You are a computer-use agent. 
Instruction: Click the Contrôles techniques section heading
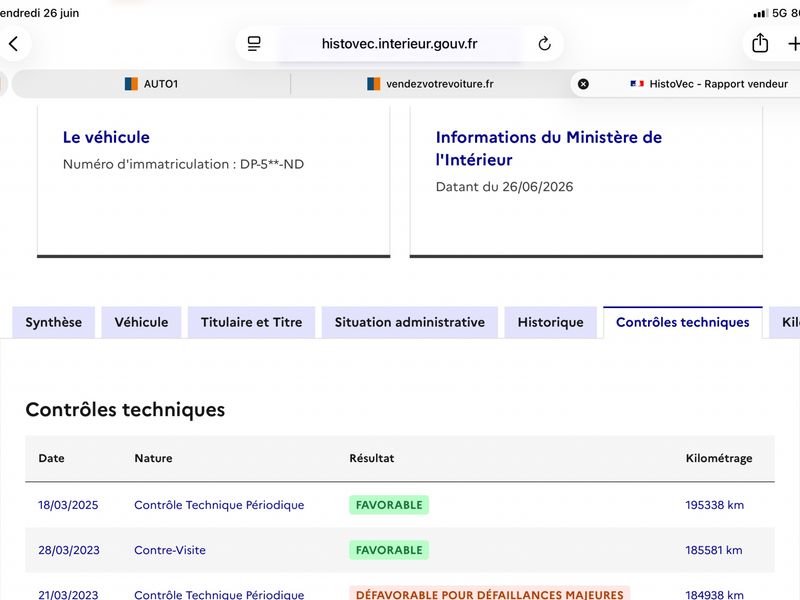[125, 410]
